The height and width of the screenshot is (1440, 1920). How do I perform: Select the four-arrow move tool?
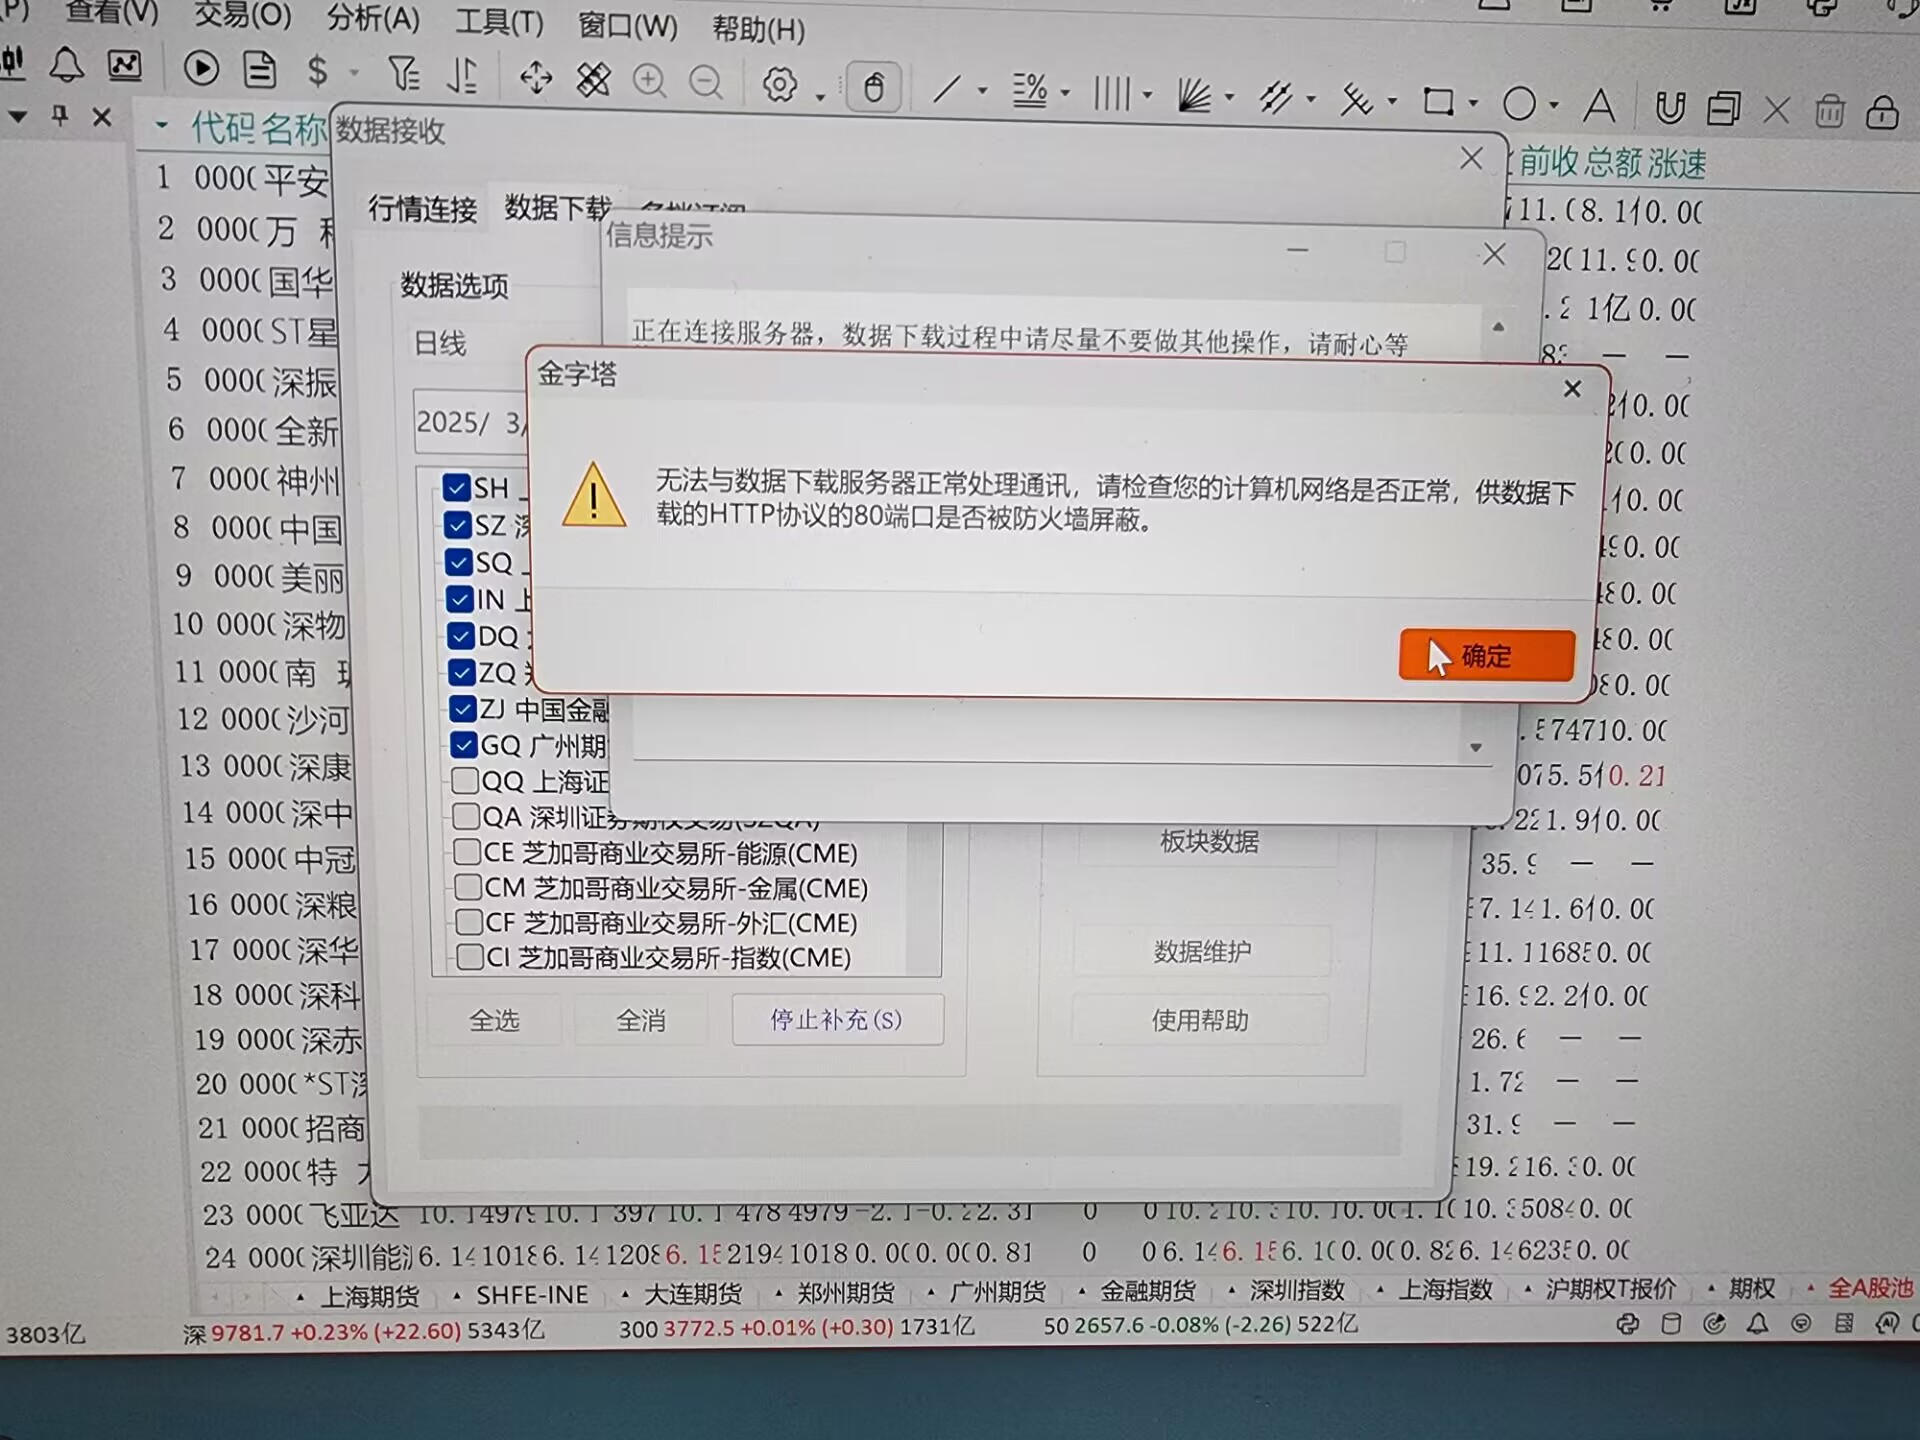tap(536, 77)
